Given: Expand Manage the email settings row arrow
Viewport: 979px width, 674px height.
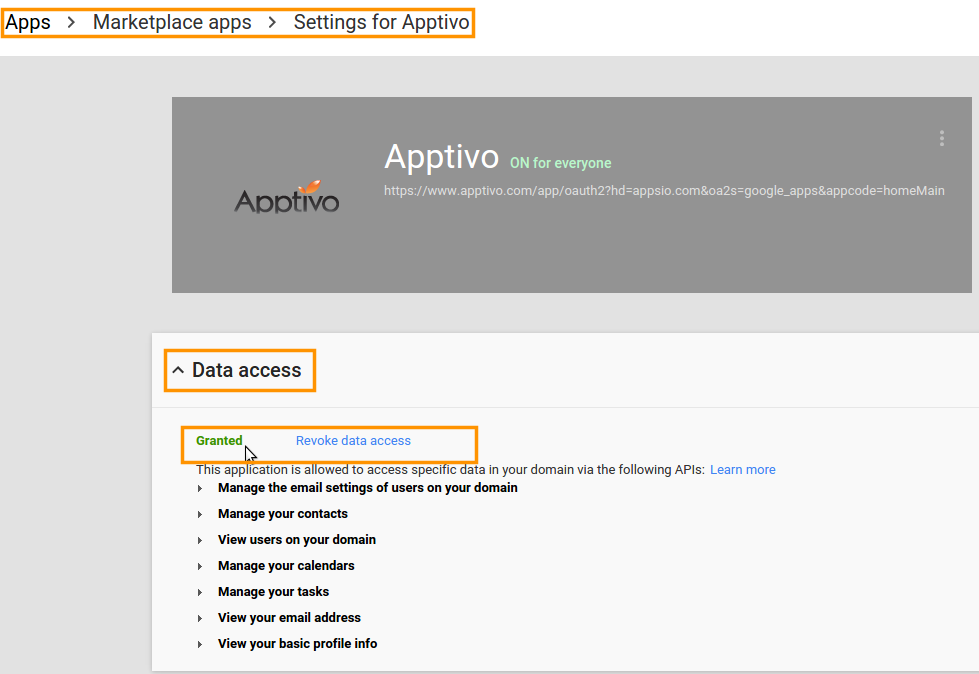Looking at the screenshot, I should tap(200, 489).
